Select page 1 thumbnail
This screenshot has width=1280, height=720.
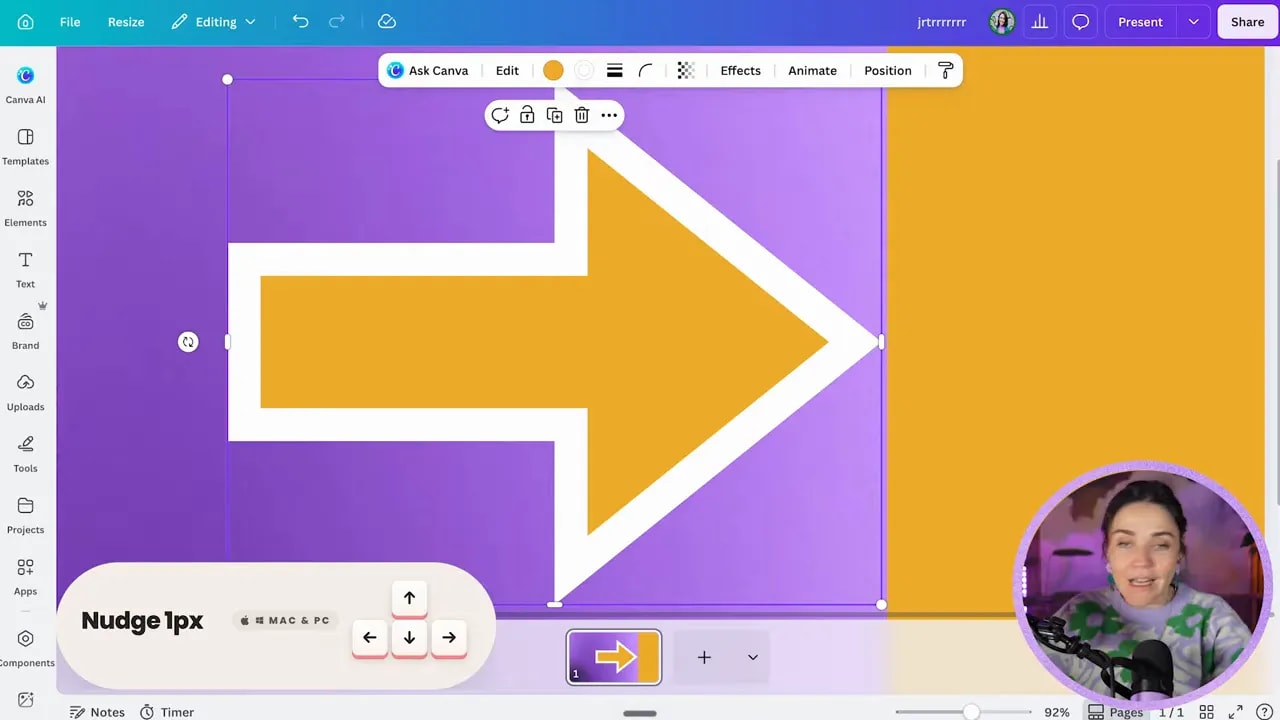pyautogui.click(x=614, y=657)
